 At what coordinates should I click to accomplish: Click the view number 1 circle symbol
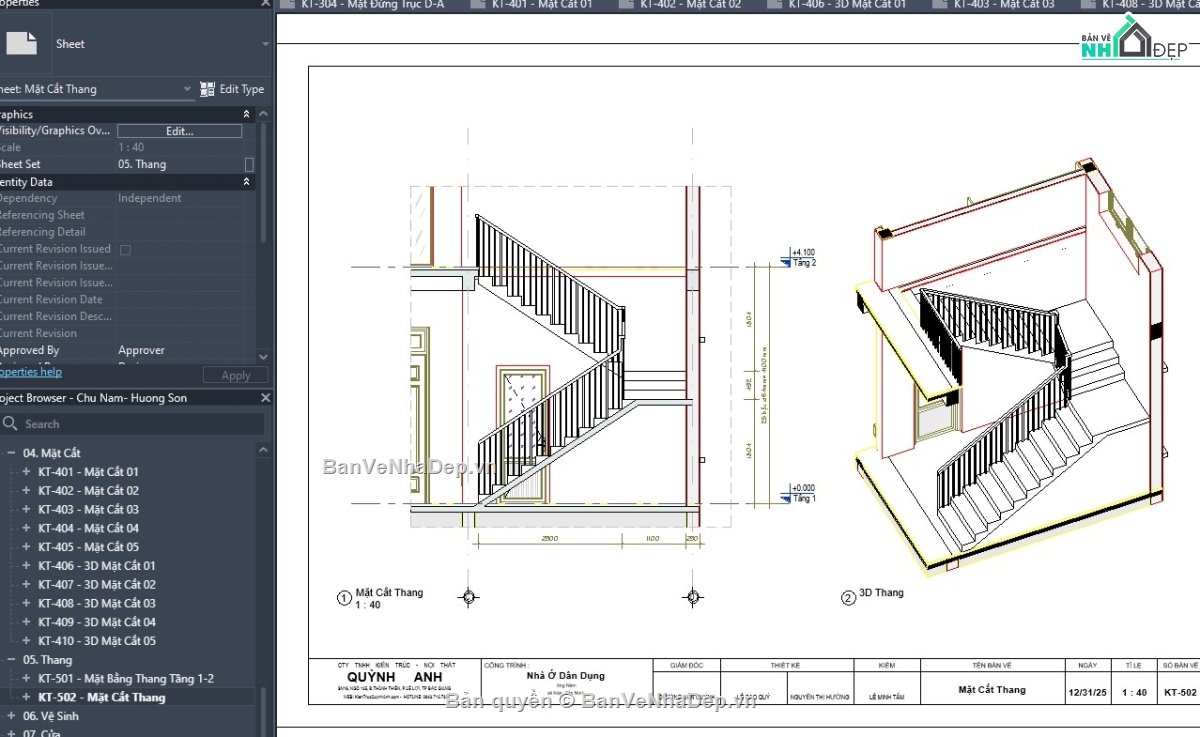pos(345,599)
